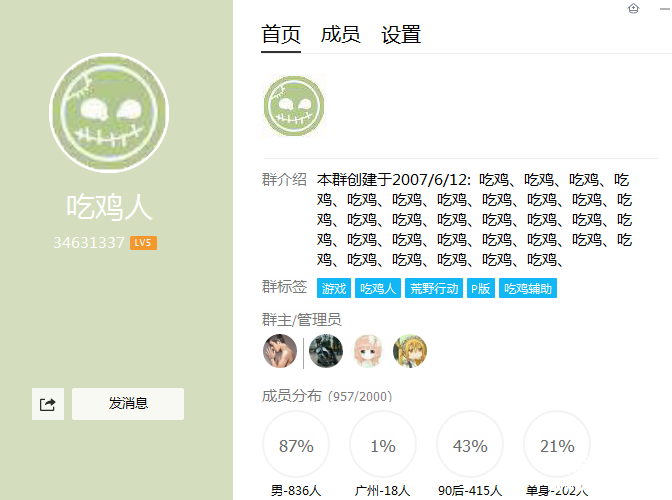This screenshot has width=672, height=500.
Task: Select the 游戏 group tag
Action: (334, 288)
